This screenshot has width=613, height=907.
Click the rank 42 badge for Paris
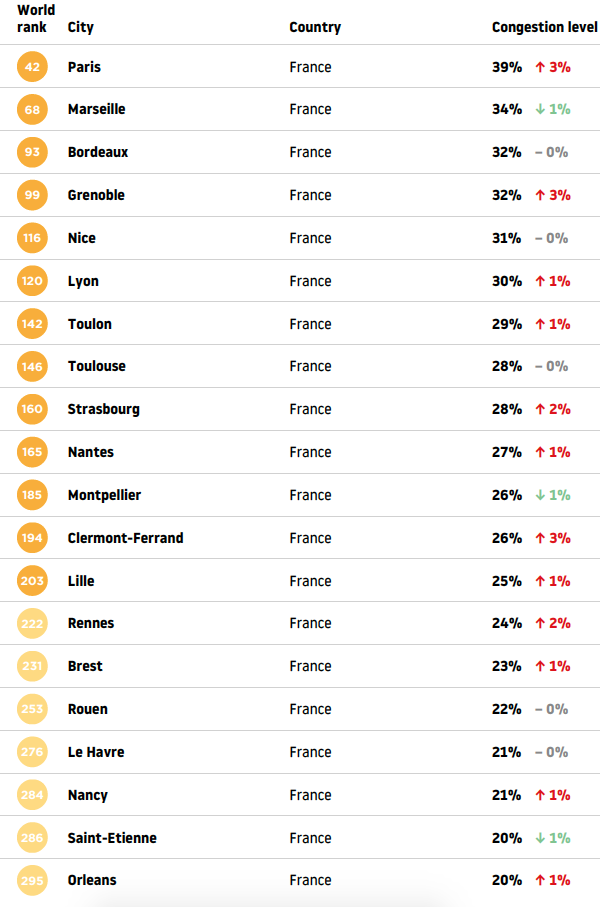coord(32,67)
